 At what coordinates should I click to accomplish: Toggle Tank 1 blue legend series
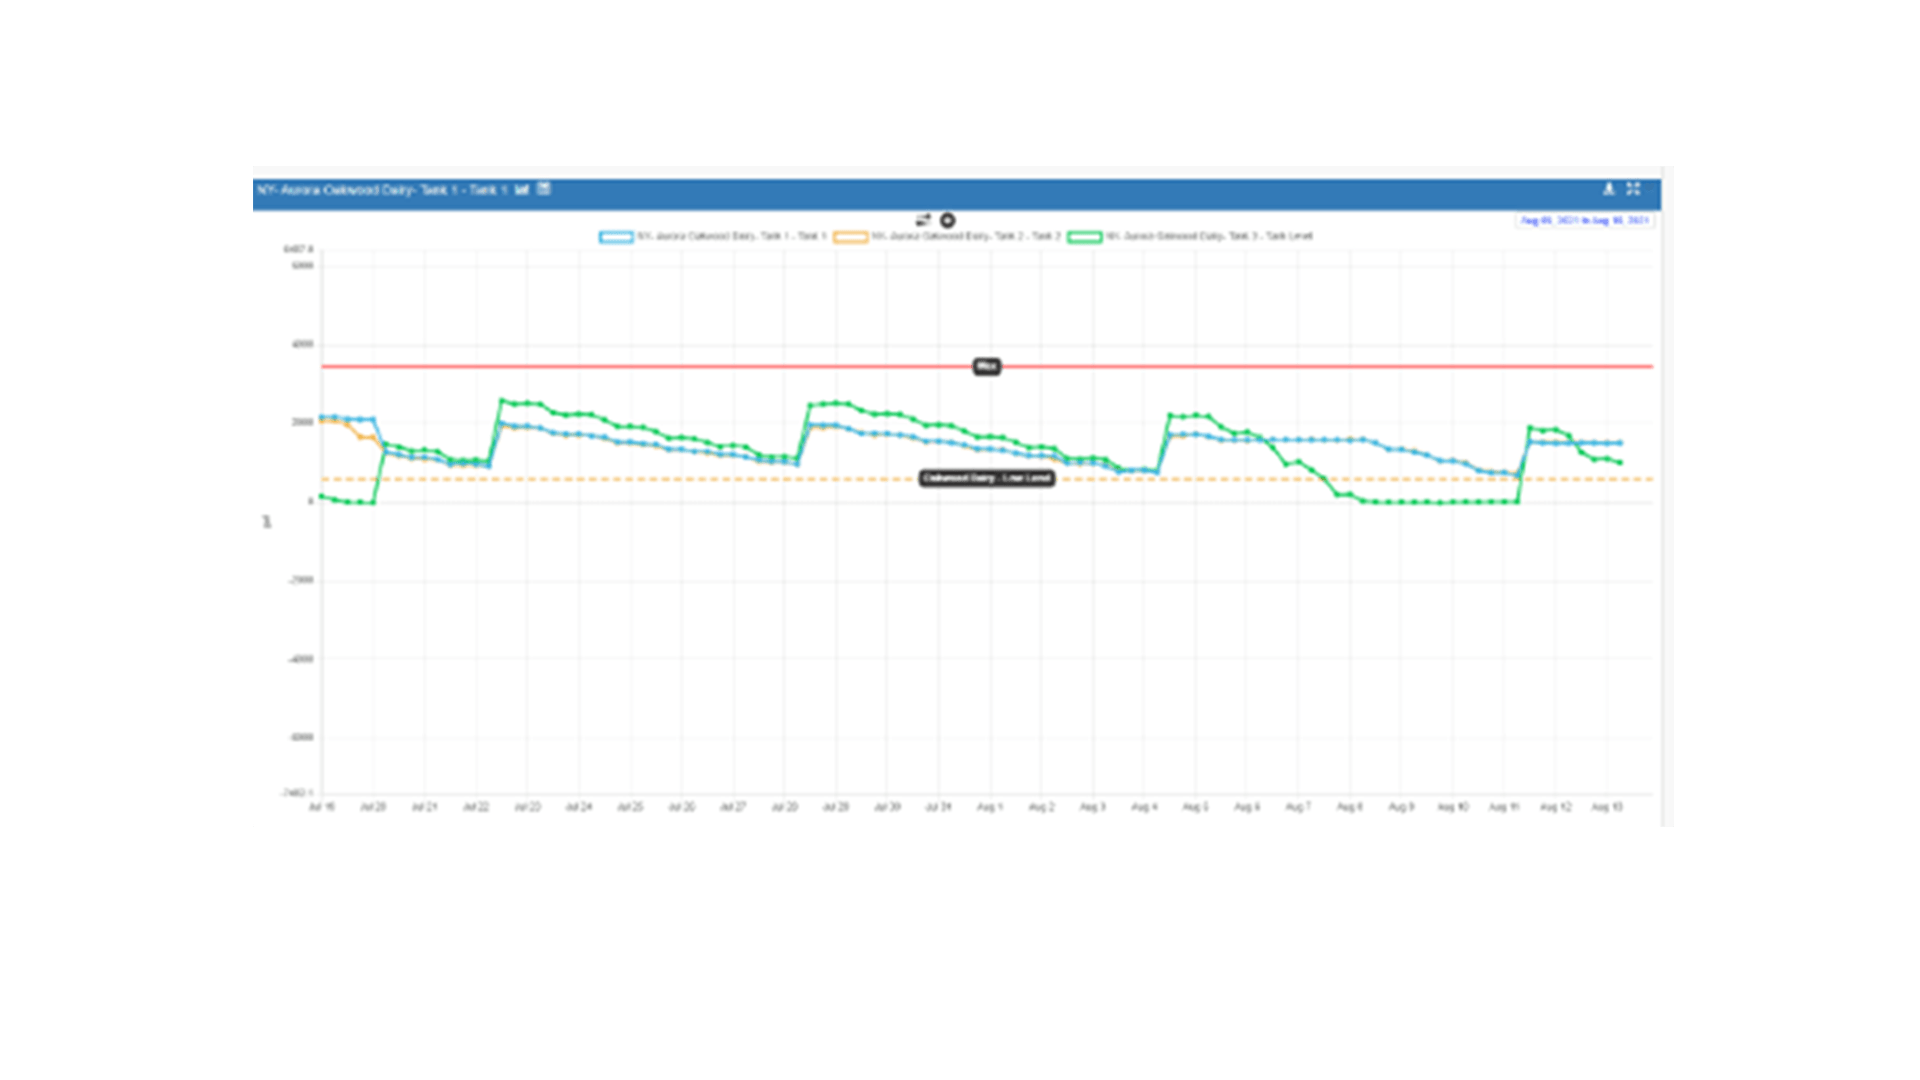pyautogui.click(x=732, y=237)
